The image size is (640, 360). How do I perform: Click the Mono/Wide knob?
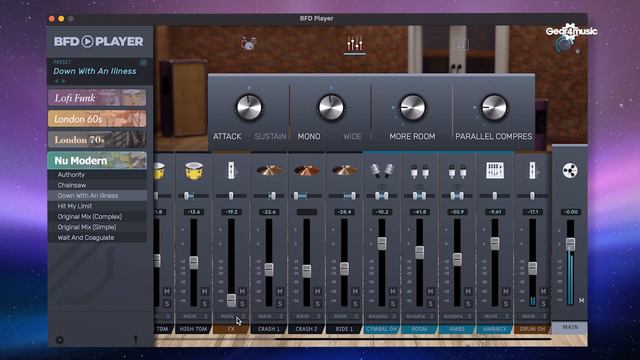point(331,108)
